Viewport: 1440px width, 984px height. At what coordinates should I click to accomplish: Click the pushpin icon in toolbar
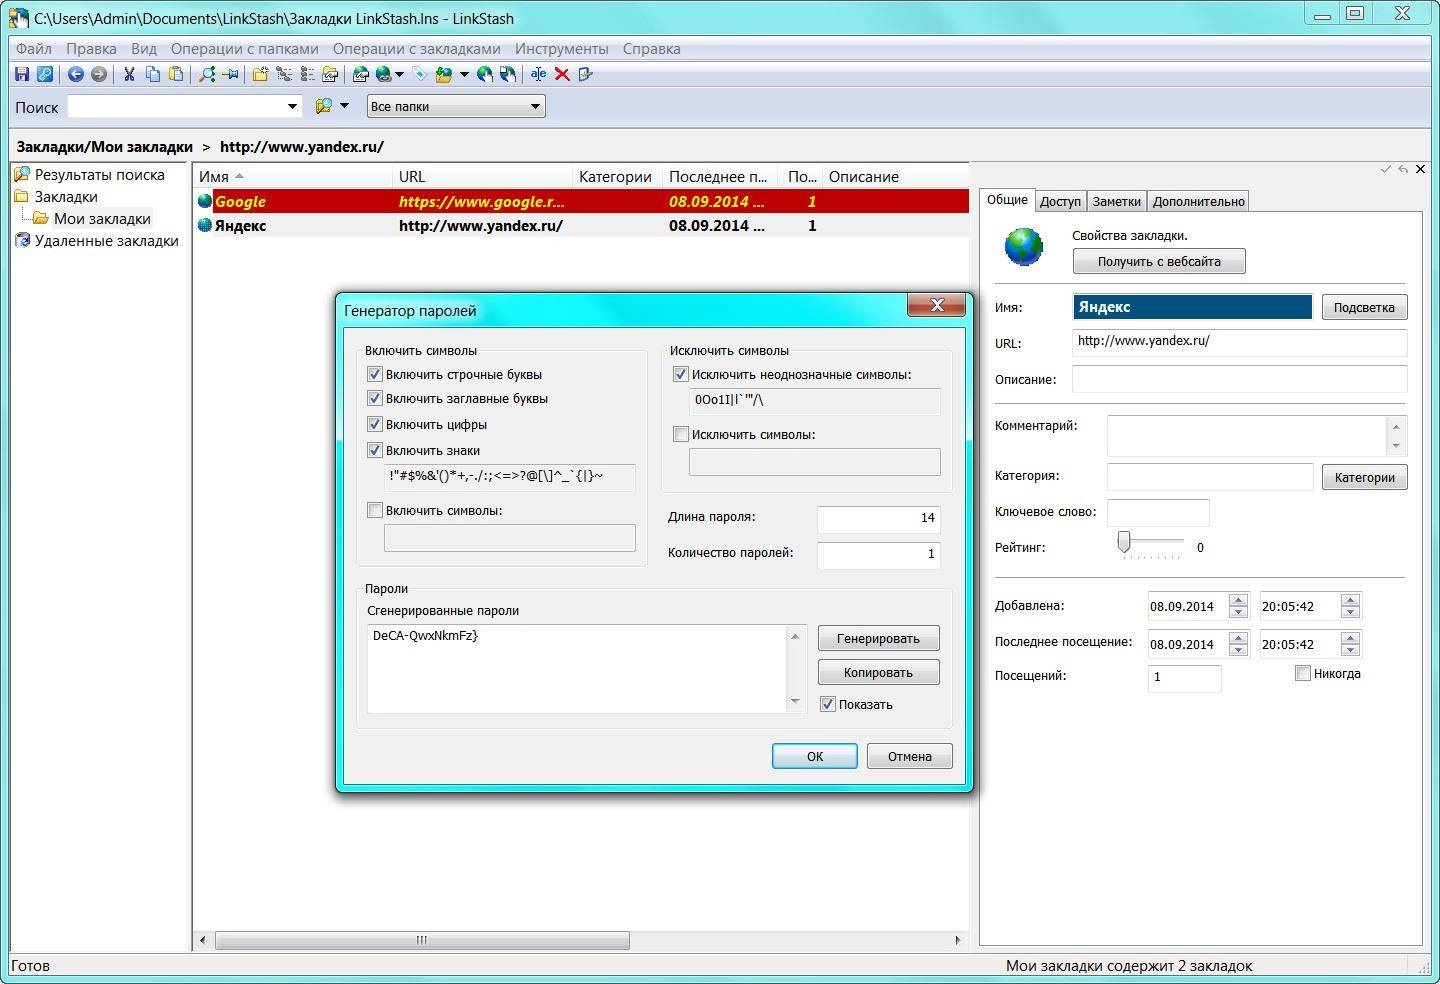[230, 74]
